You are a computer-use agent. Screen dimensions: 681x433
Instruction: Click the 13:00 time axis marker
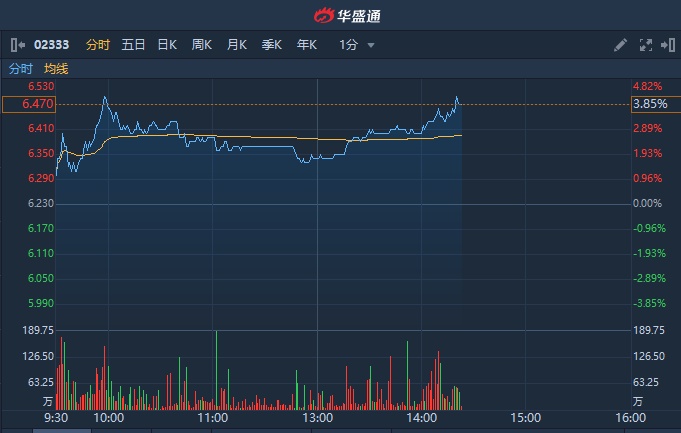[317, 417]
